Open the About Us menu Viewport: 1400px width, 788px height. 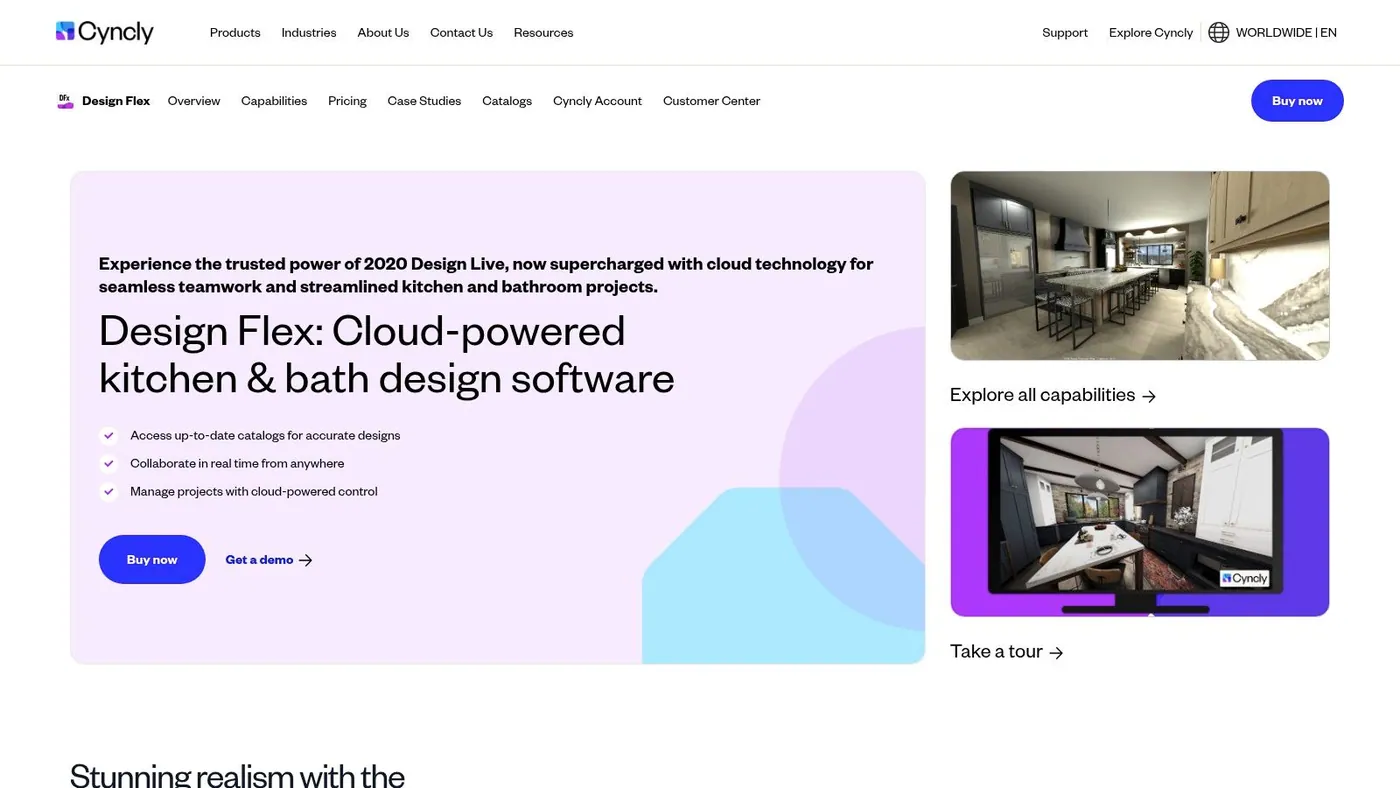pos(383,33)
